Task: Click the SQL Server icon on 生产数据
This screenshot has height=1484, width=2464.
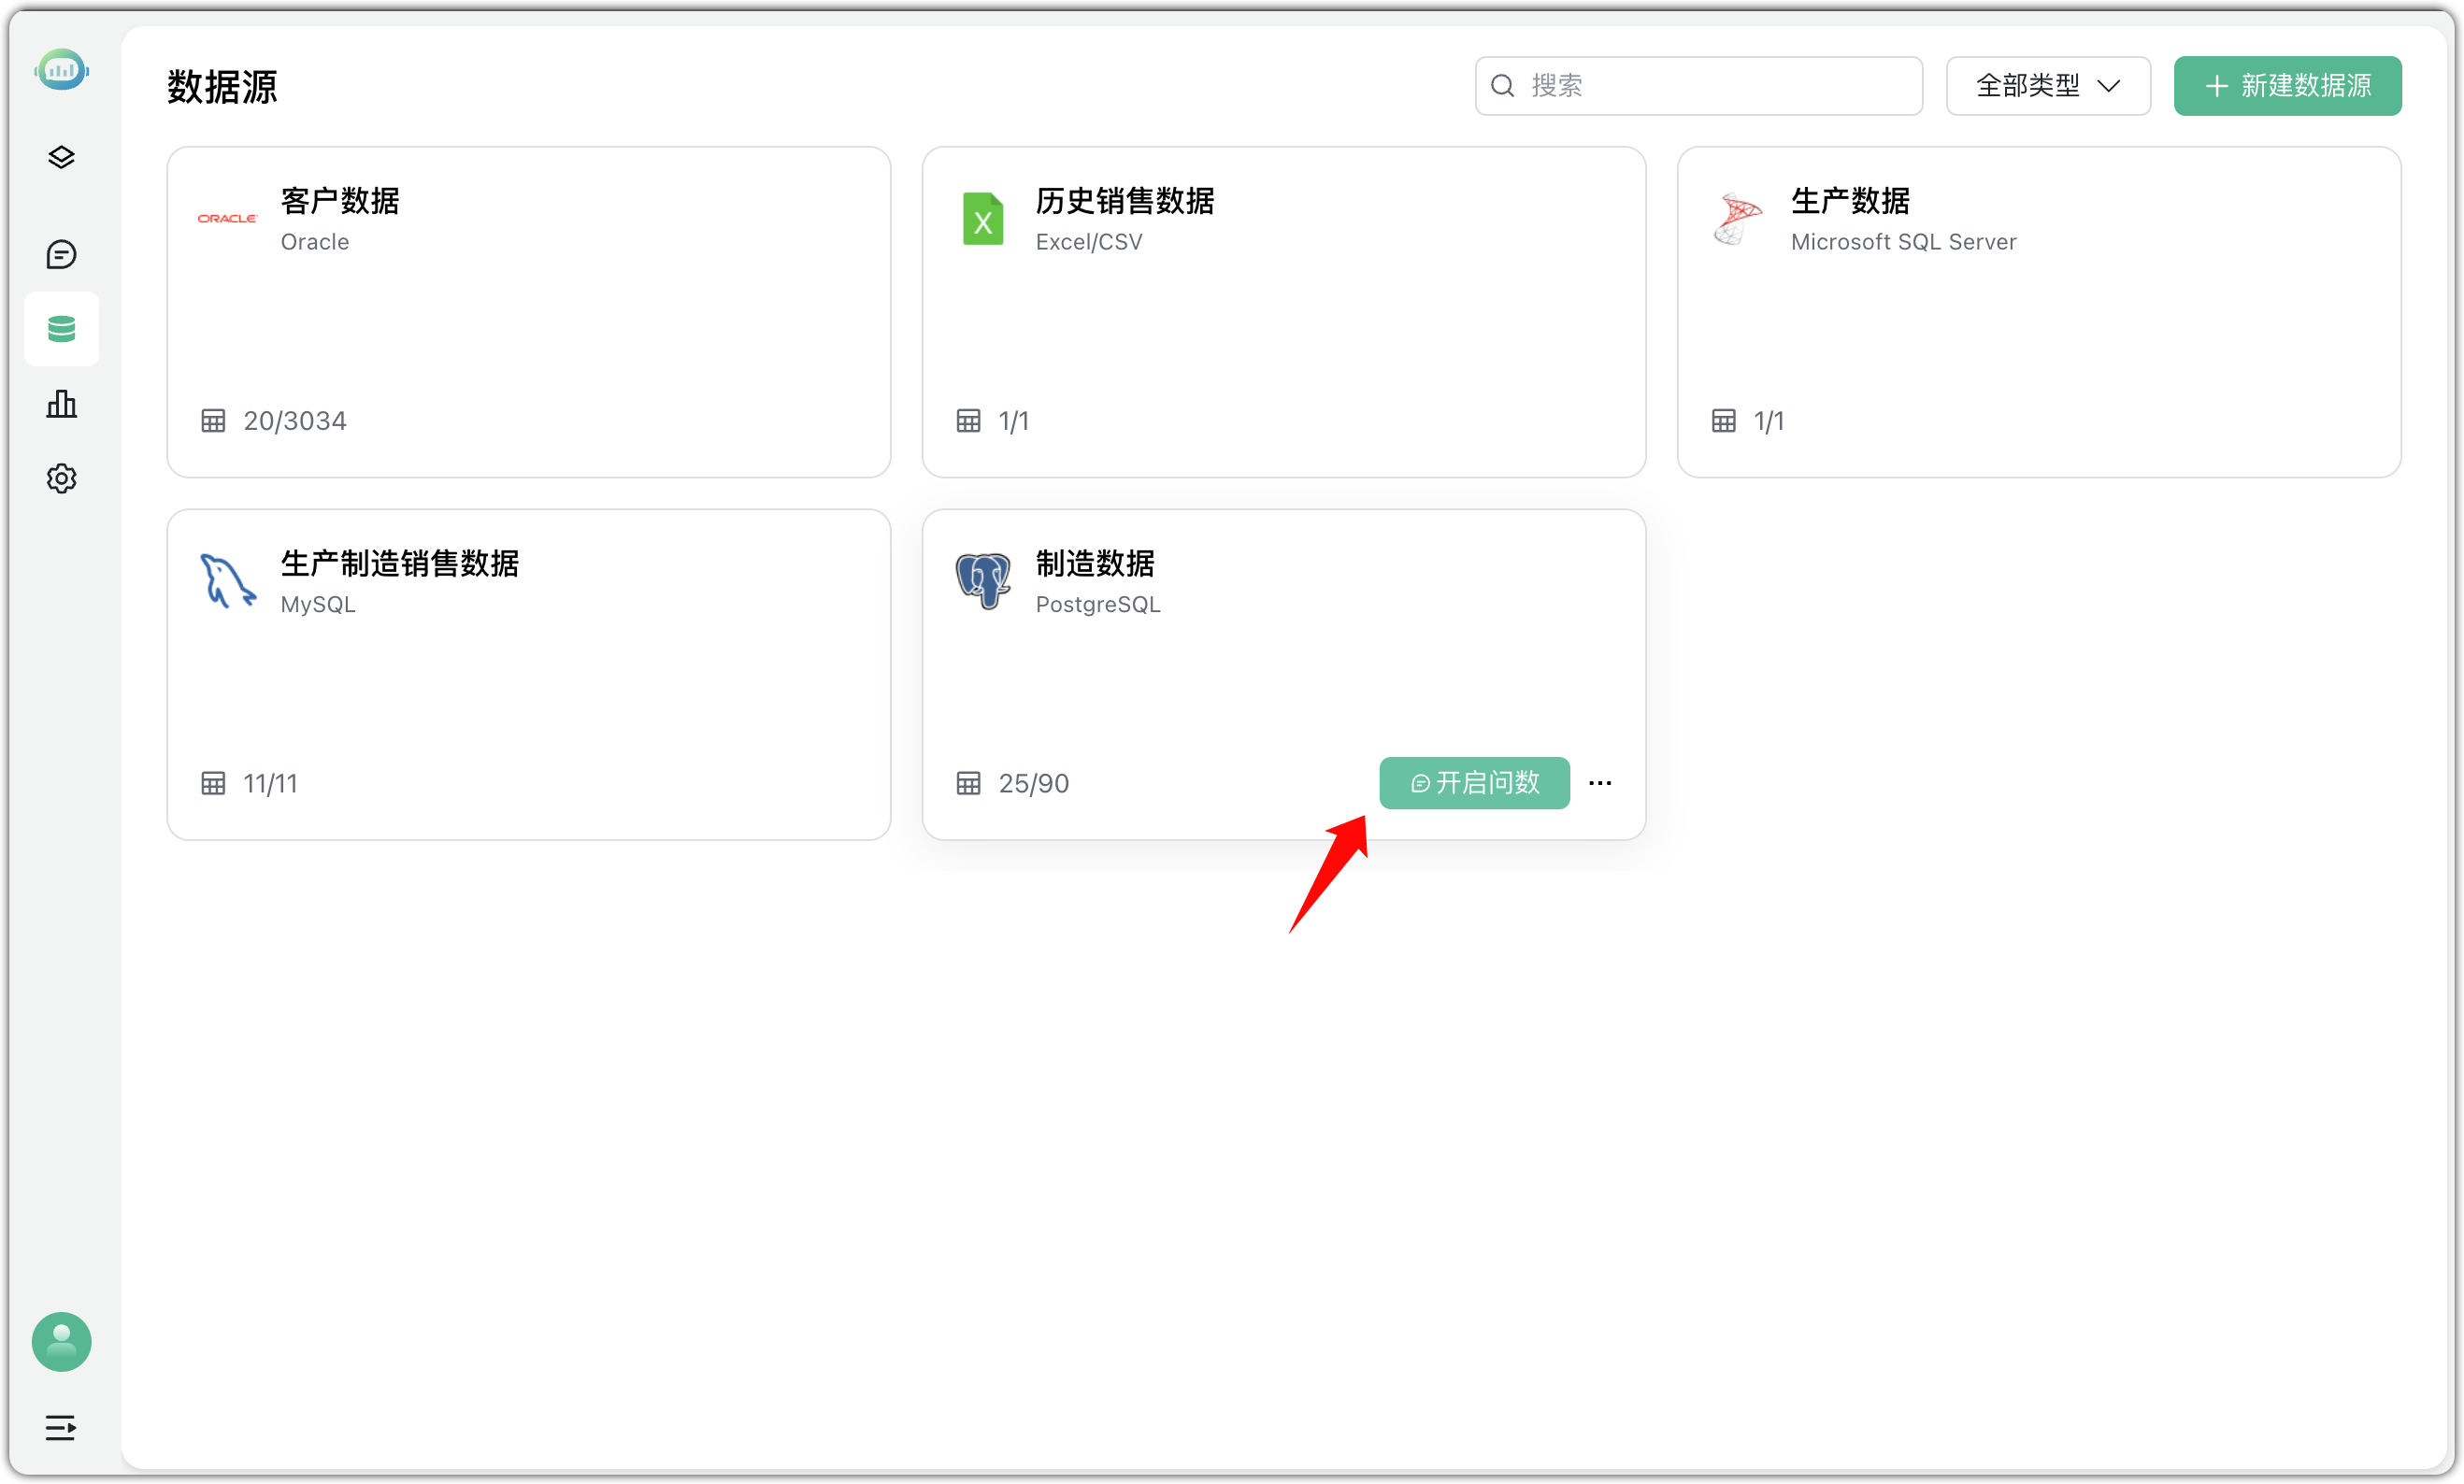Action: pos(1737,218)
